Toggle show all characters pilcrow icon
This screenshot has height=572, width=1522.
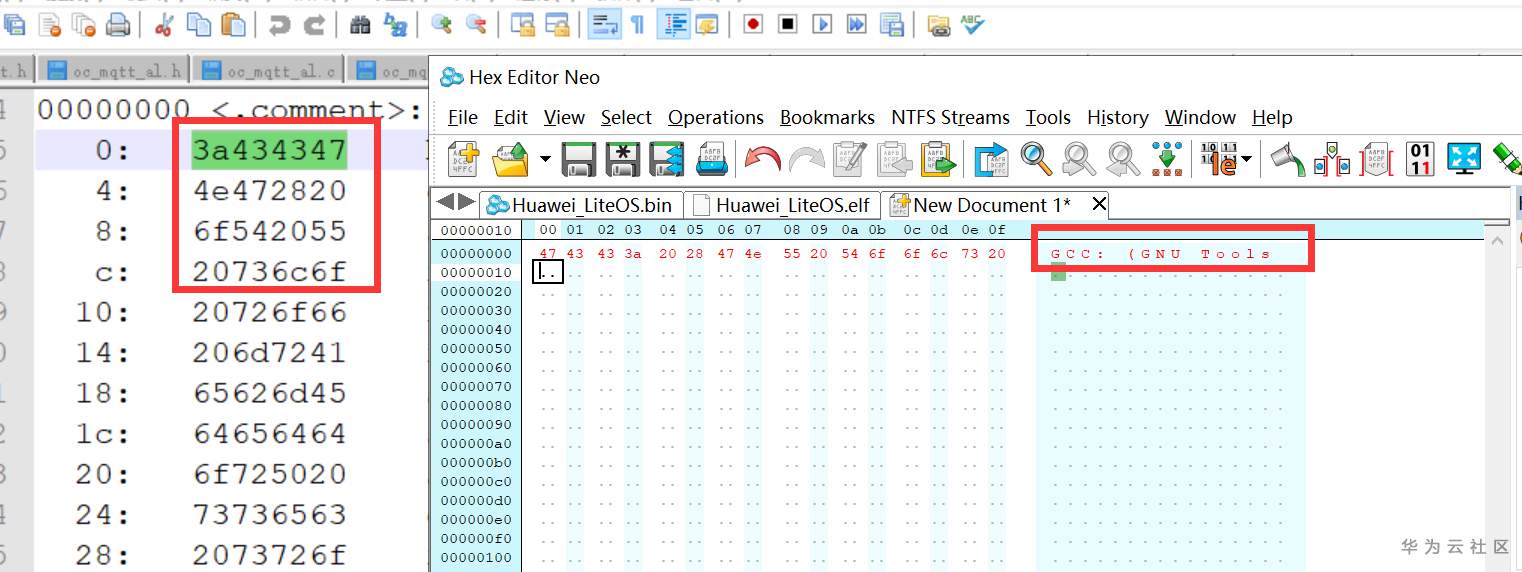(x=637, y=24)
